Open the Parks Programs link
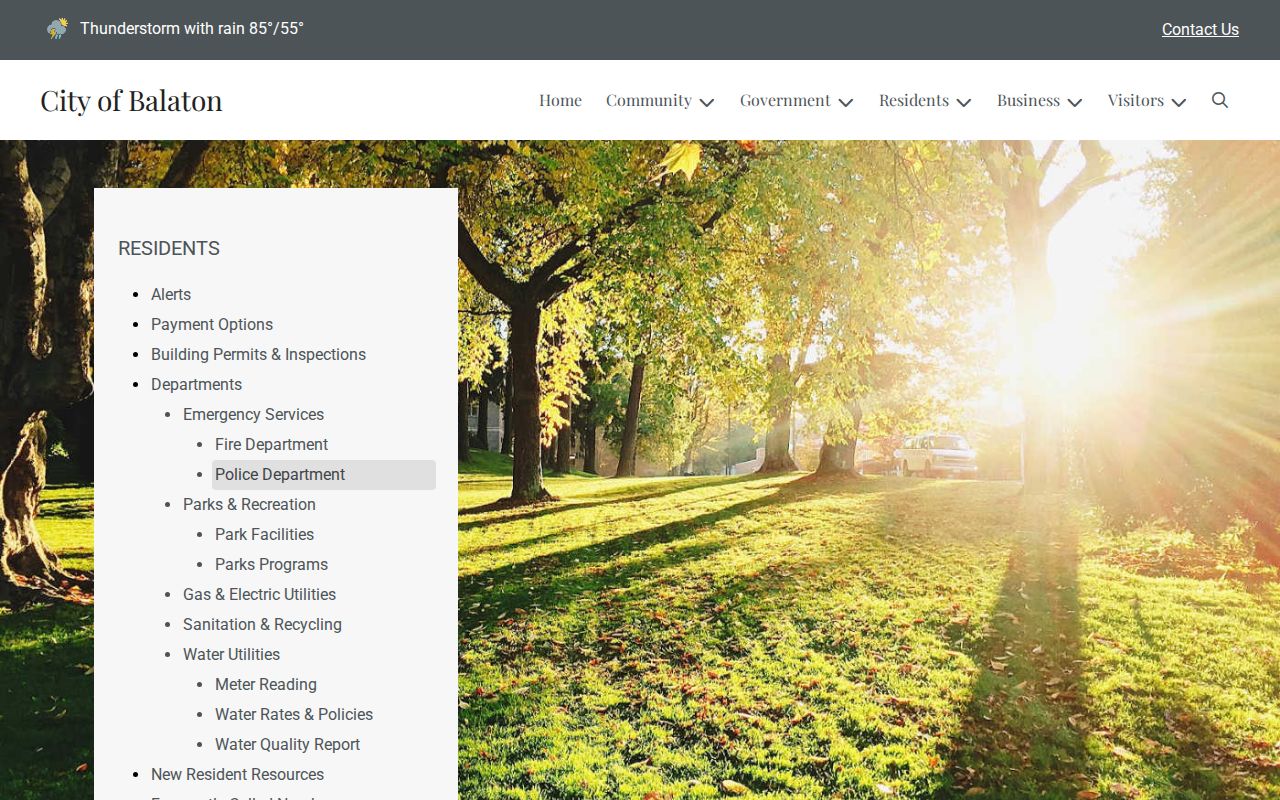The image size is (1280, 800). pyautogui.click(x=271, y=564)
